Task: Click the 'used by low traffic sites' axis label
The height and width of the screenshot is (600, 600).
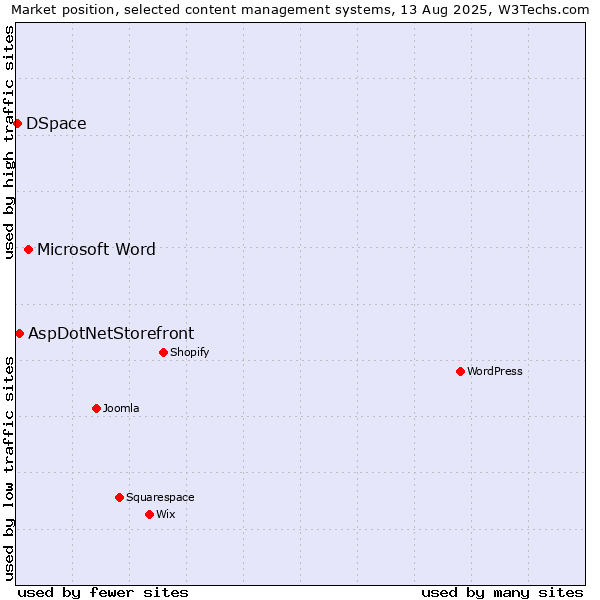Action: click(8, 469)
